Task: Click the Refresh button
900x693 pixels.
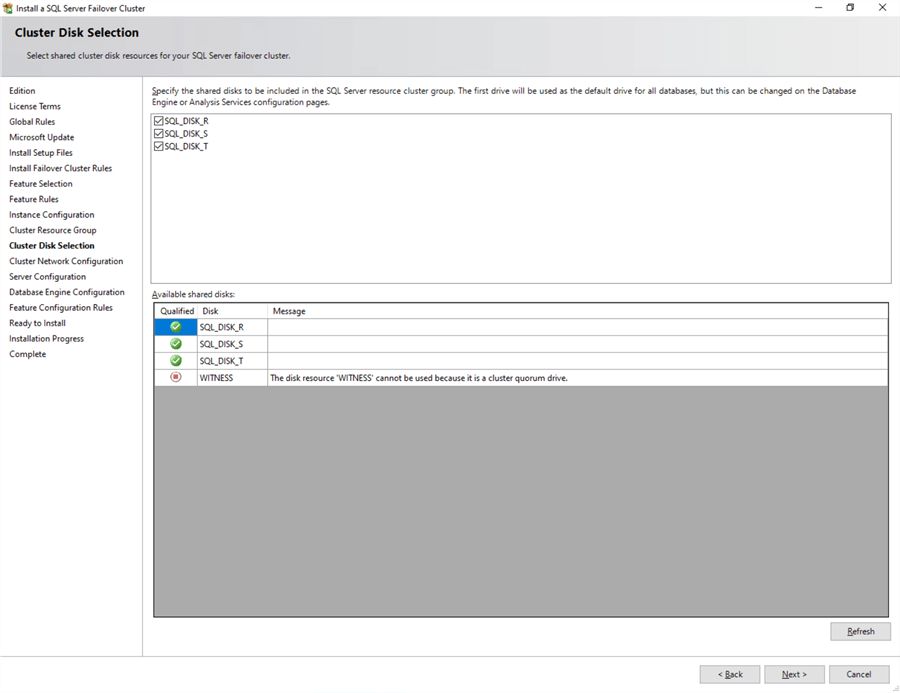Action: coord(860,631)
